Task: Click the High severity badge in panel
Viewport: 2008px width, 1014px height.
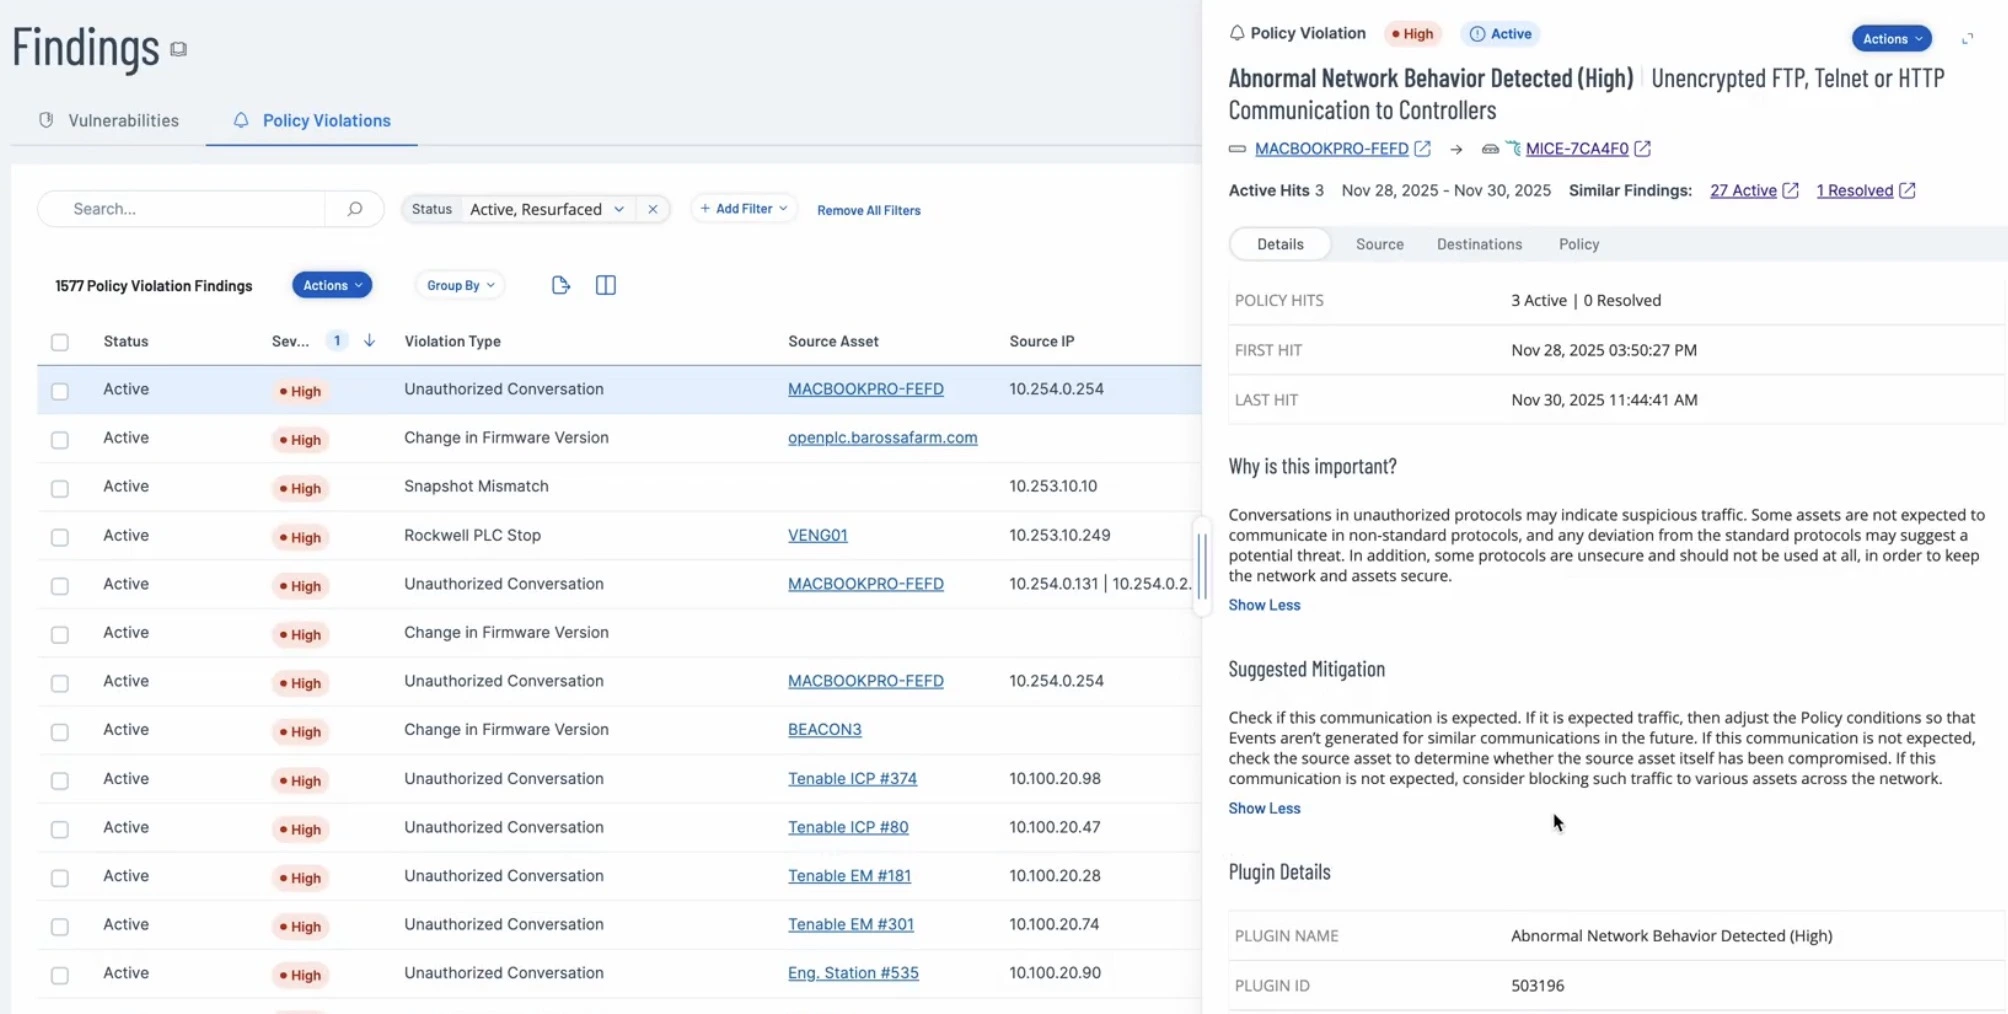Action: 1412,34
